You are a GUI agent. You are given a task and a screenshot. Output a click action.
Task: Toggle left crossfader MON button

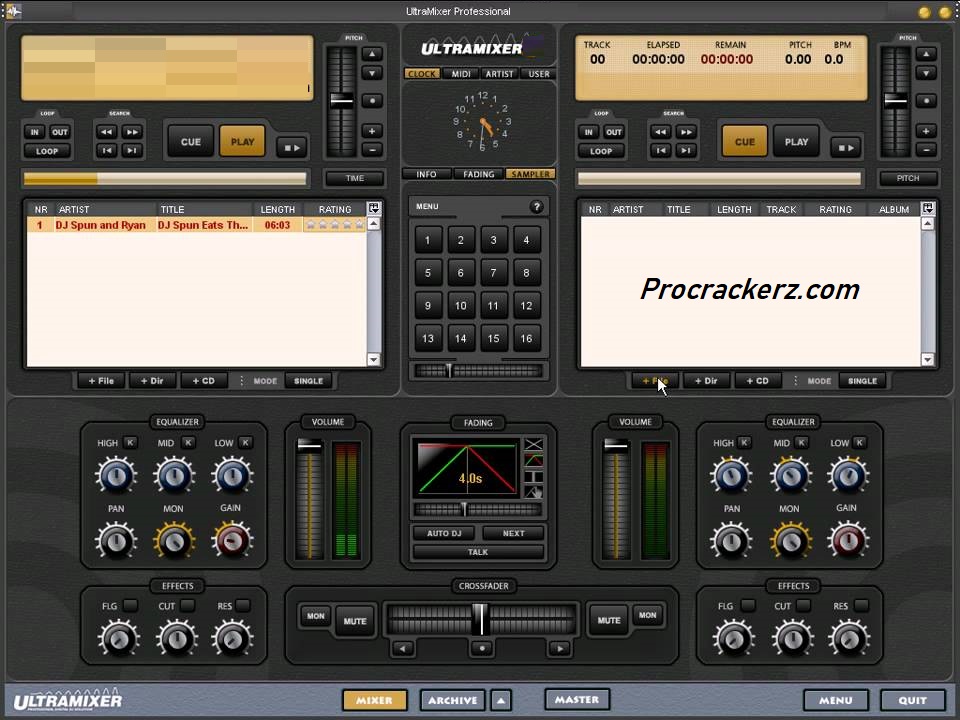(315, 616)
